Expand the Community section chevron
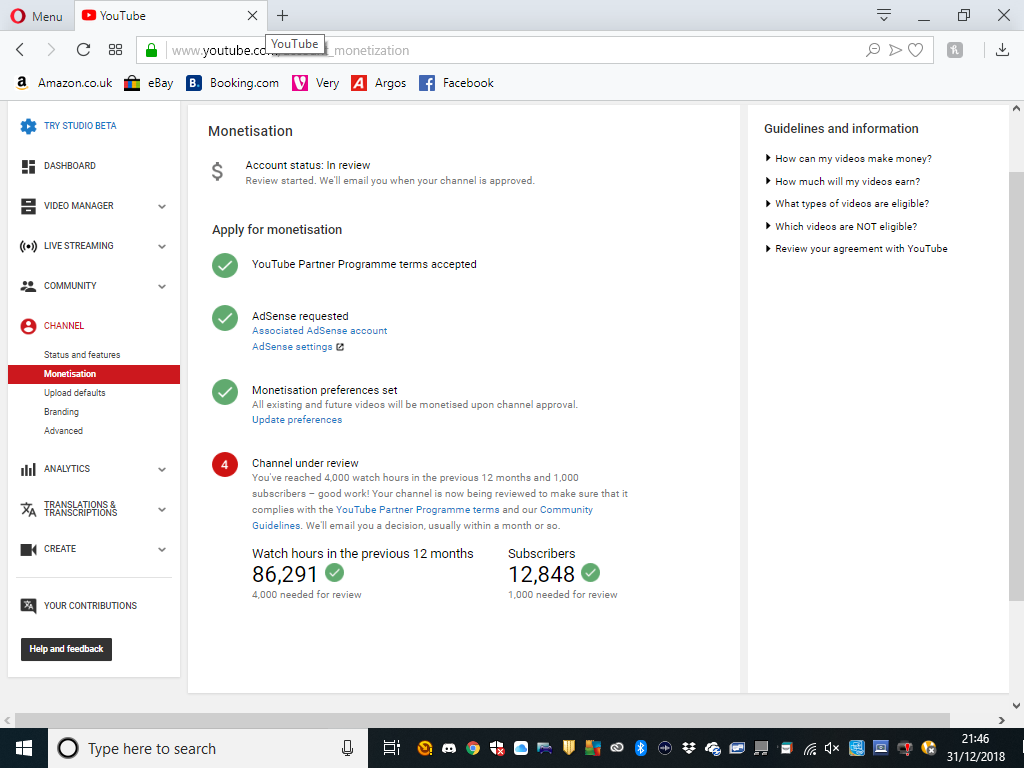Image resolution: width=1024 pixels, height=768 pixels. pos(162,286)
